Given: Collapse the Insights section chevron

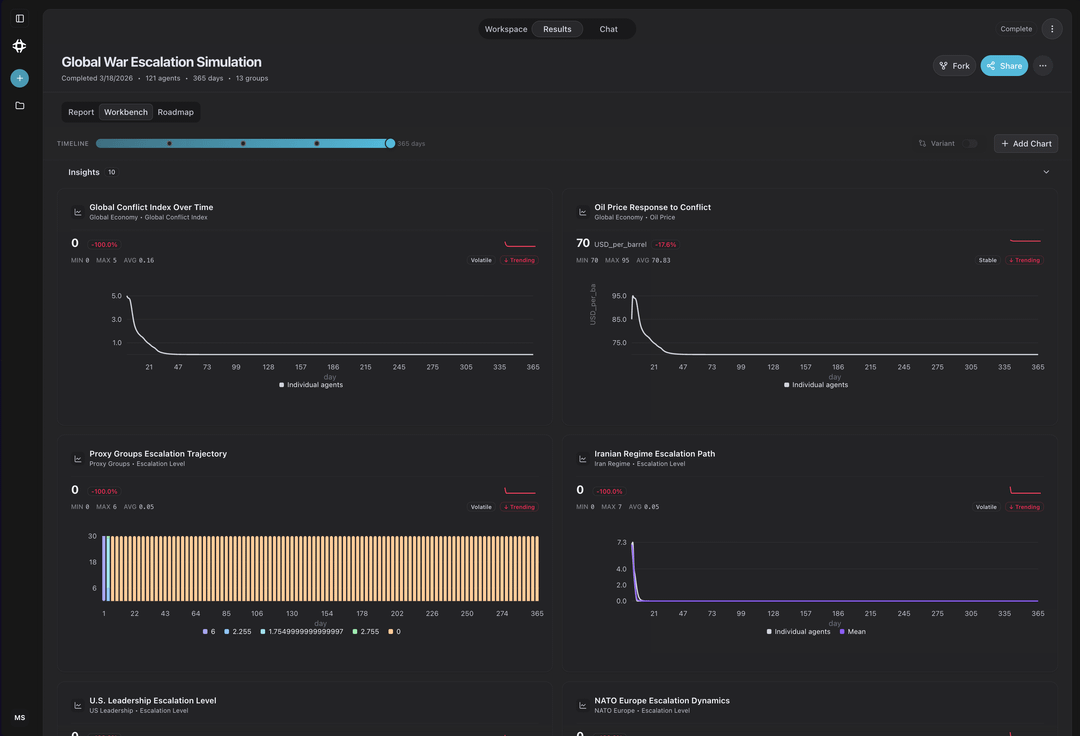Looking at the screenshot, I should [x=1046, y=172].
